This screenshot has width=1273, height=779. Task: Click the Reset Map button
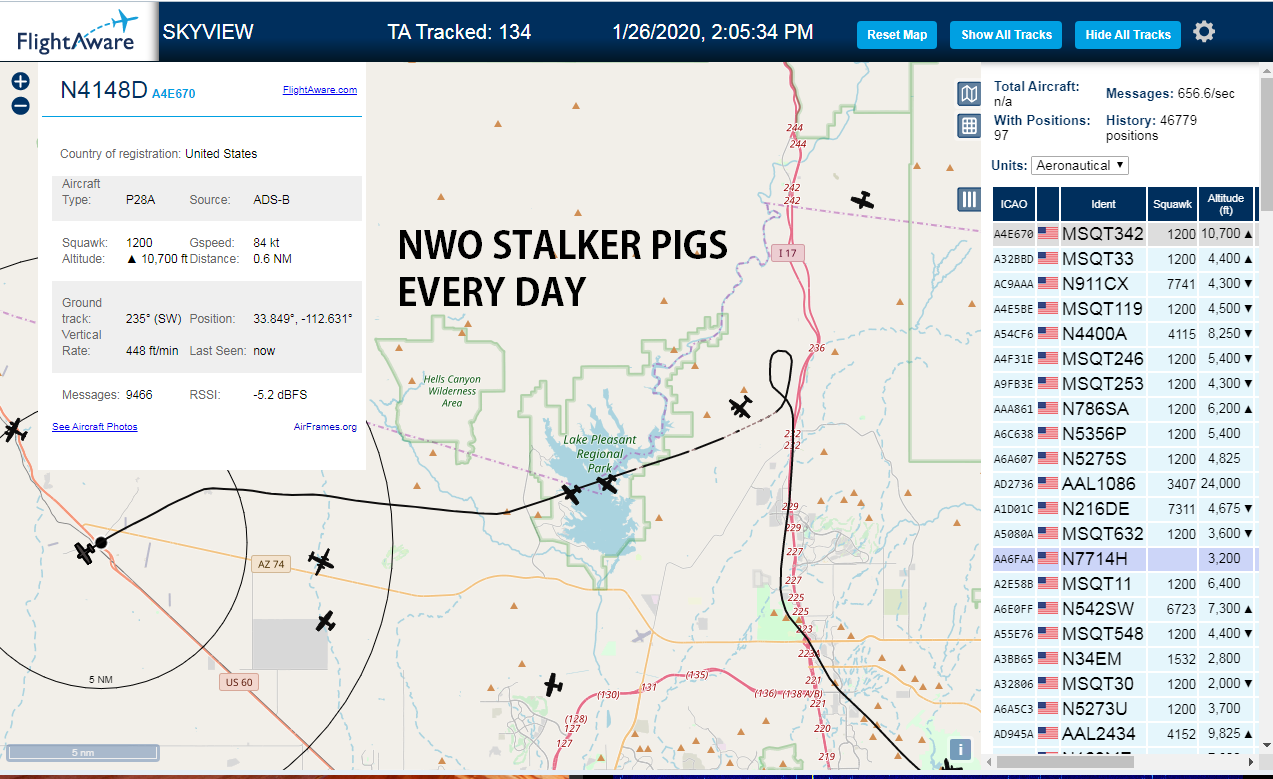point(897,35)
